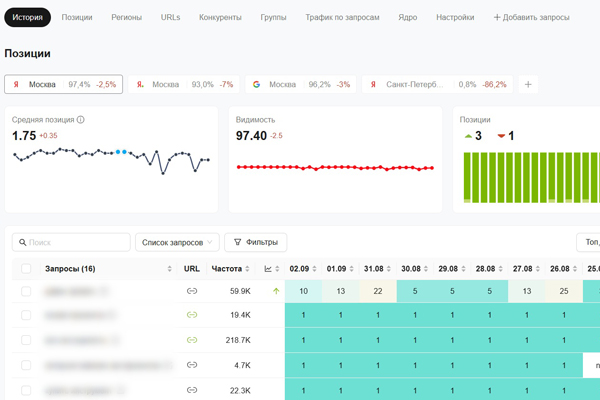Click the 97.40 visibility value
The width and height of the screenshot is (600, 400).
pos(251,136)
